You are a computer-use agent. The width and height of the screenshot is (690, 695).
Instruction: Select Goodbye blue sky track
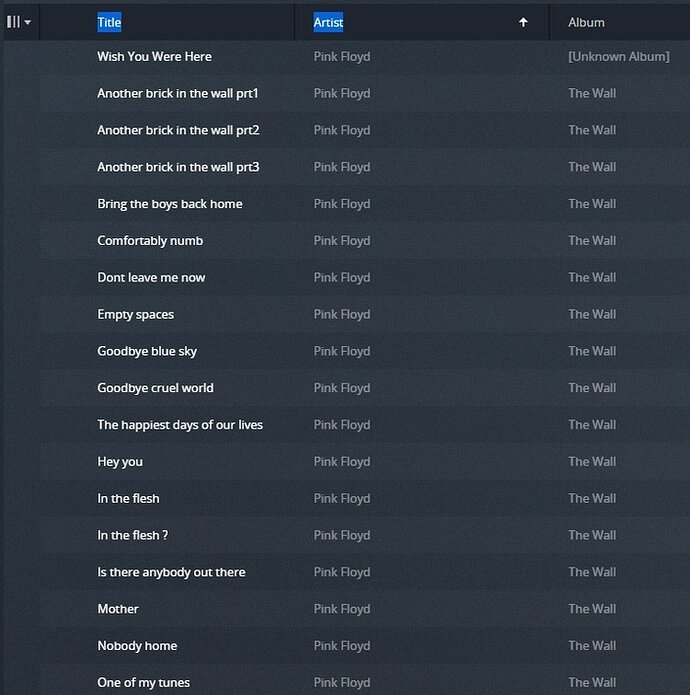[x=147, y=351]
